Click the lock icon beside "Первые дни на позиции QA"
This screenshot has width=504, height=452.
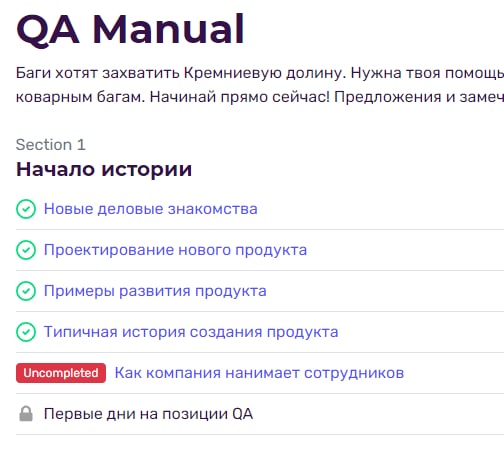(x=26, y=414)
